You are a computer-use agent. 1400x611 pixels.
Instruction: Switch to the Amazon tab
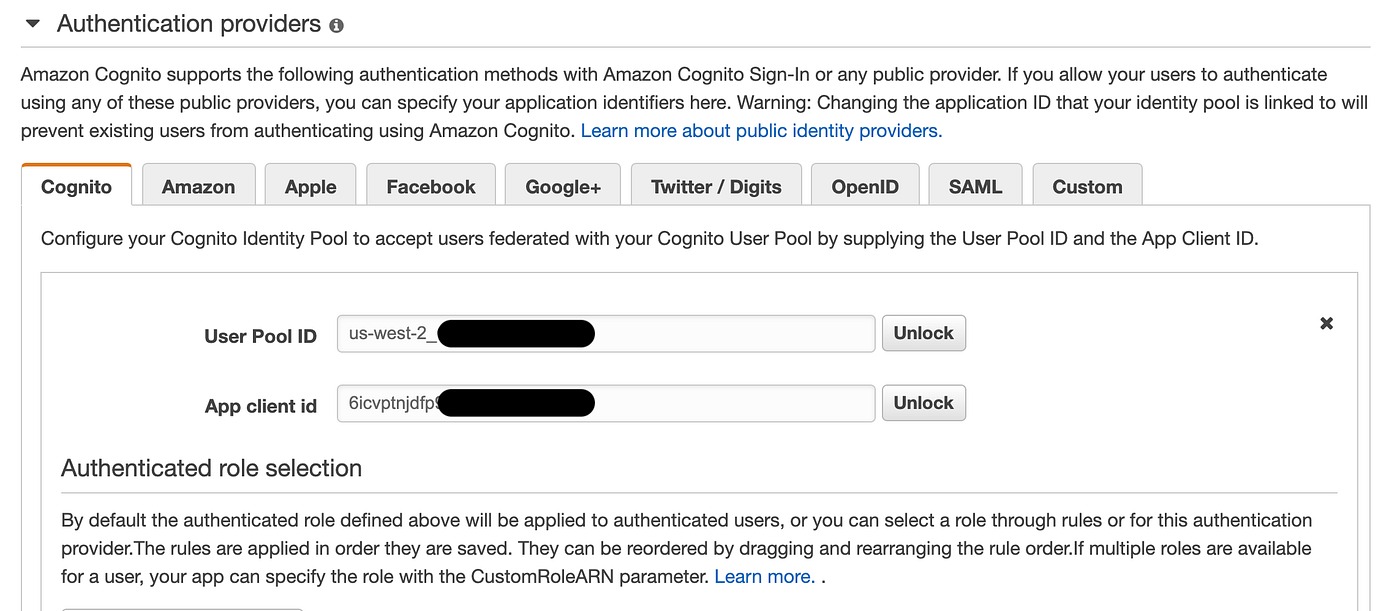(x=198, y=187)
